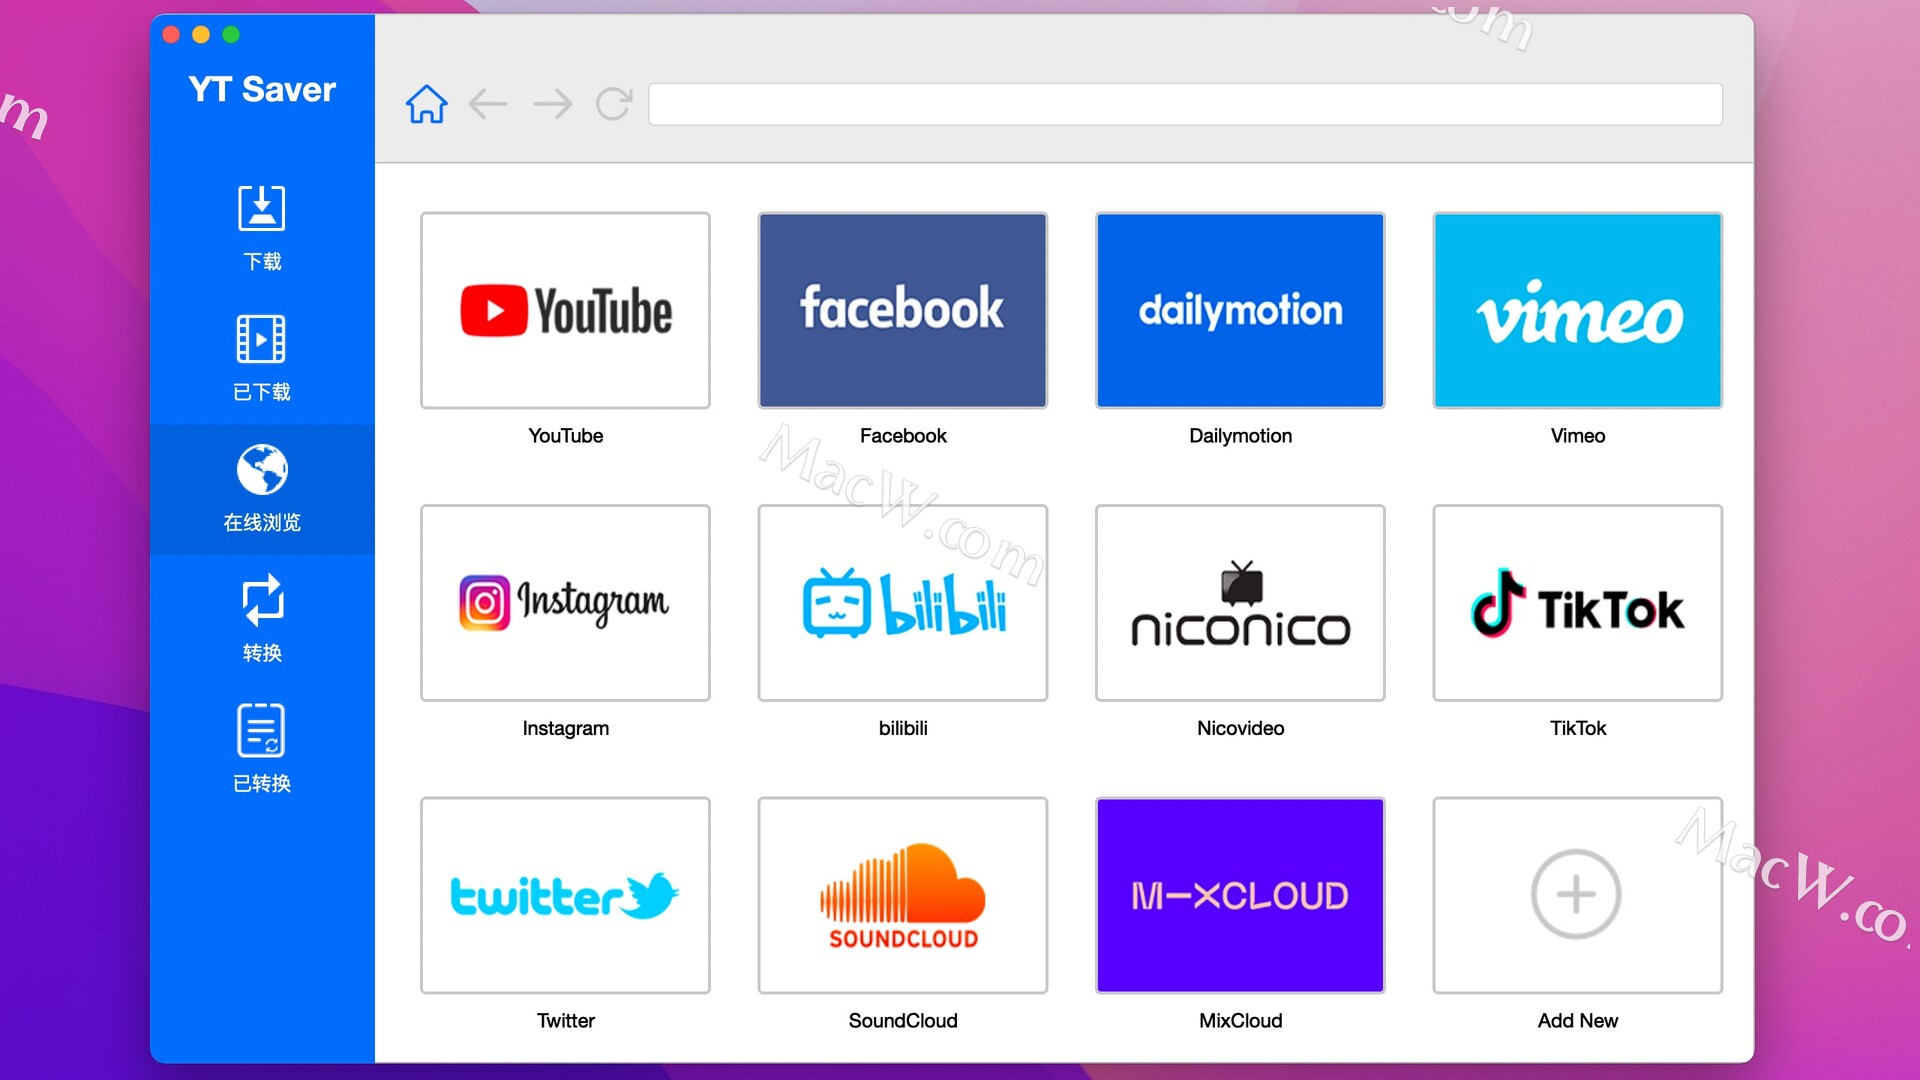Click the Add New plus tile

pos(1578,895)
